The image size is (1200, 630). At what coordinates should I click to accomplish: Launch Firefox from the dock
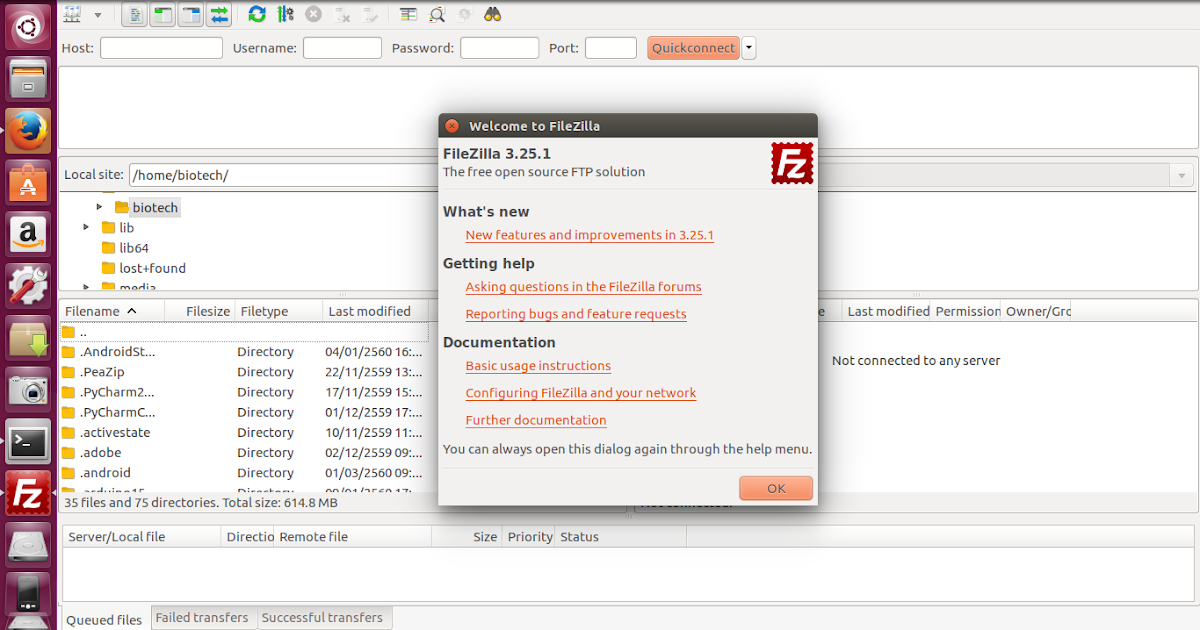[x=27, y=130]
